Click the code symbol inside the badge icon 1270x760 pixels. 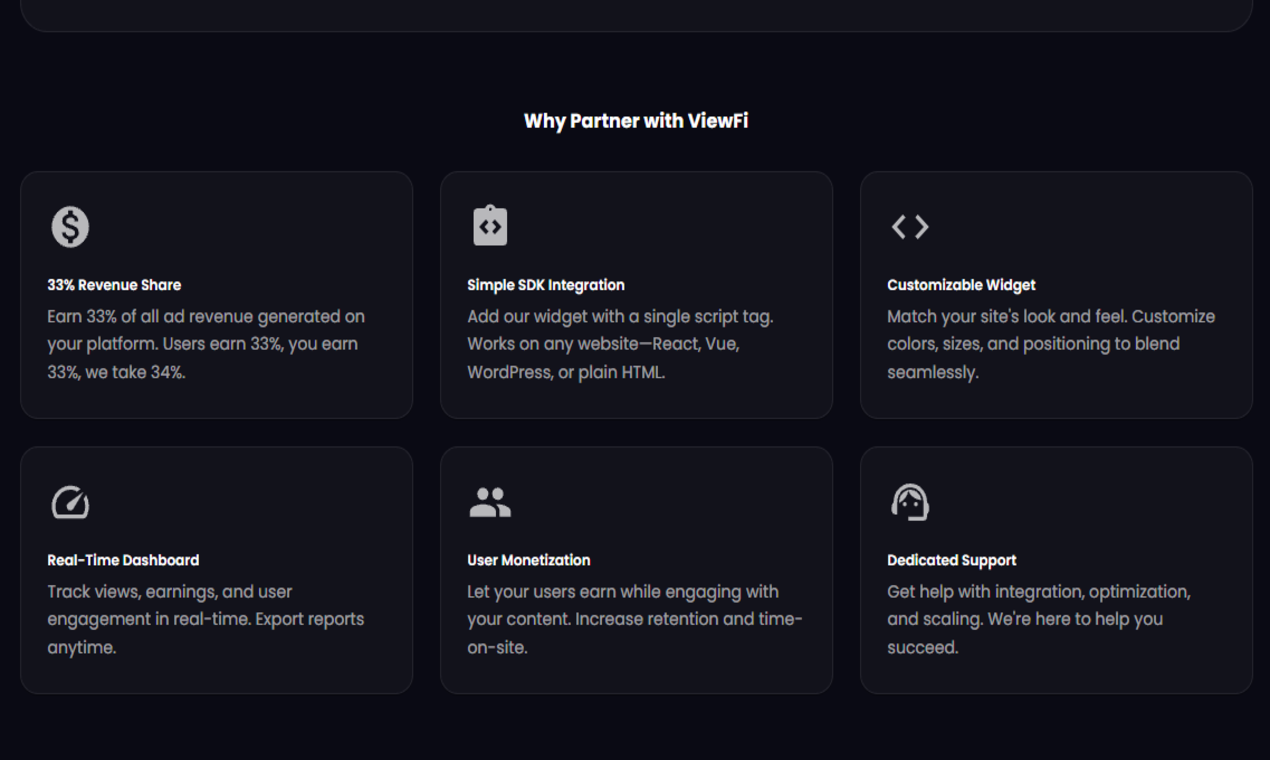click(x=488, y=228)
